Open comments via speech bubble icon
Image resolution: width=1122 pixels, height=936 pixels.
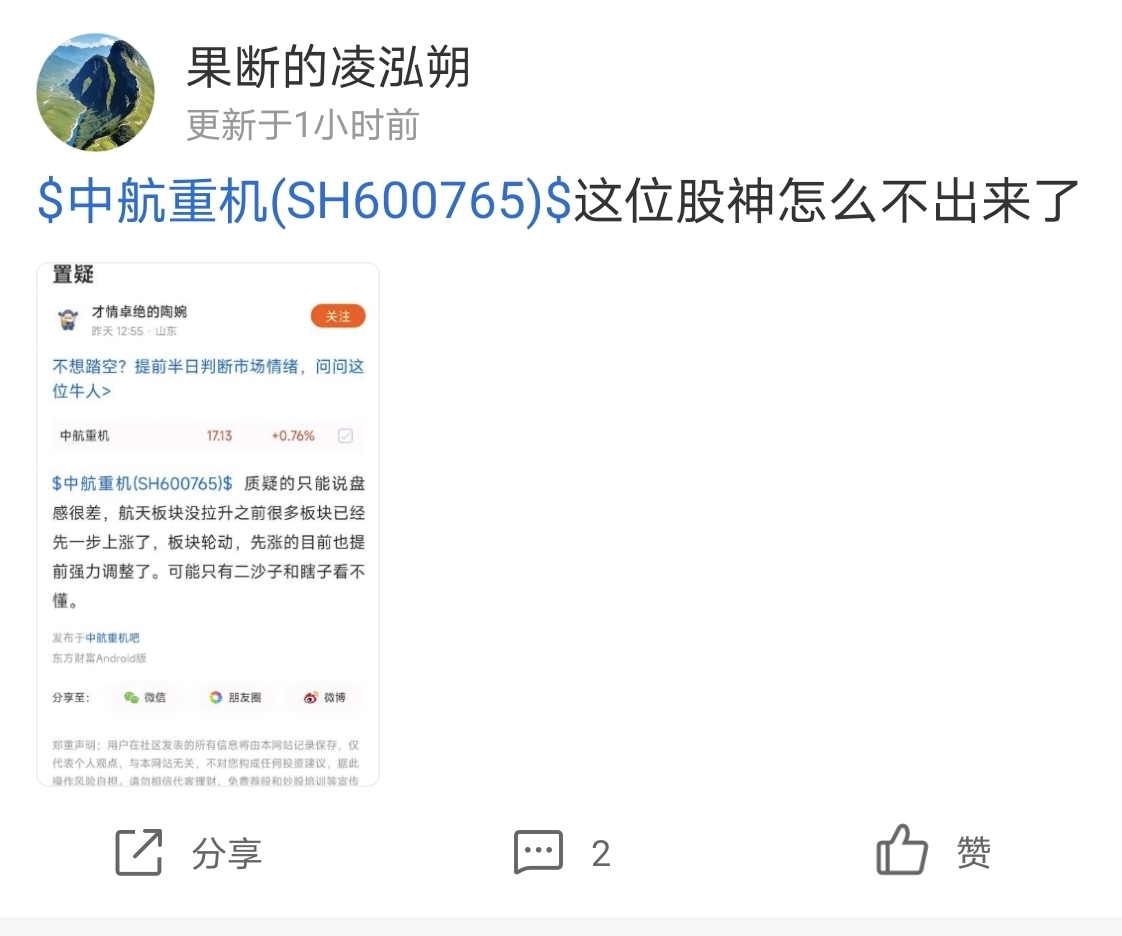click(x=538, y=852)
